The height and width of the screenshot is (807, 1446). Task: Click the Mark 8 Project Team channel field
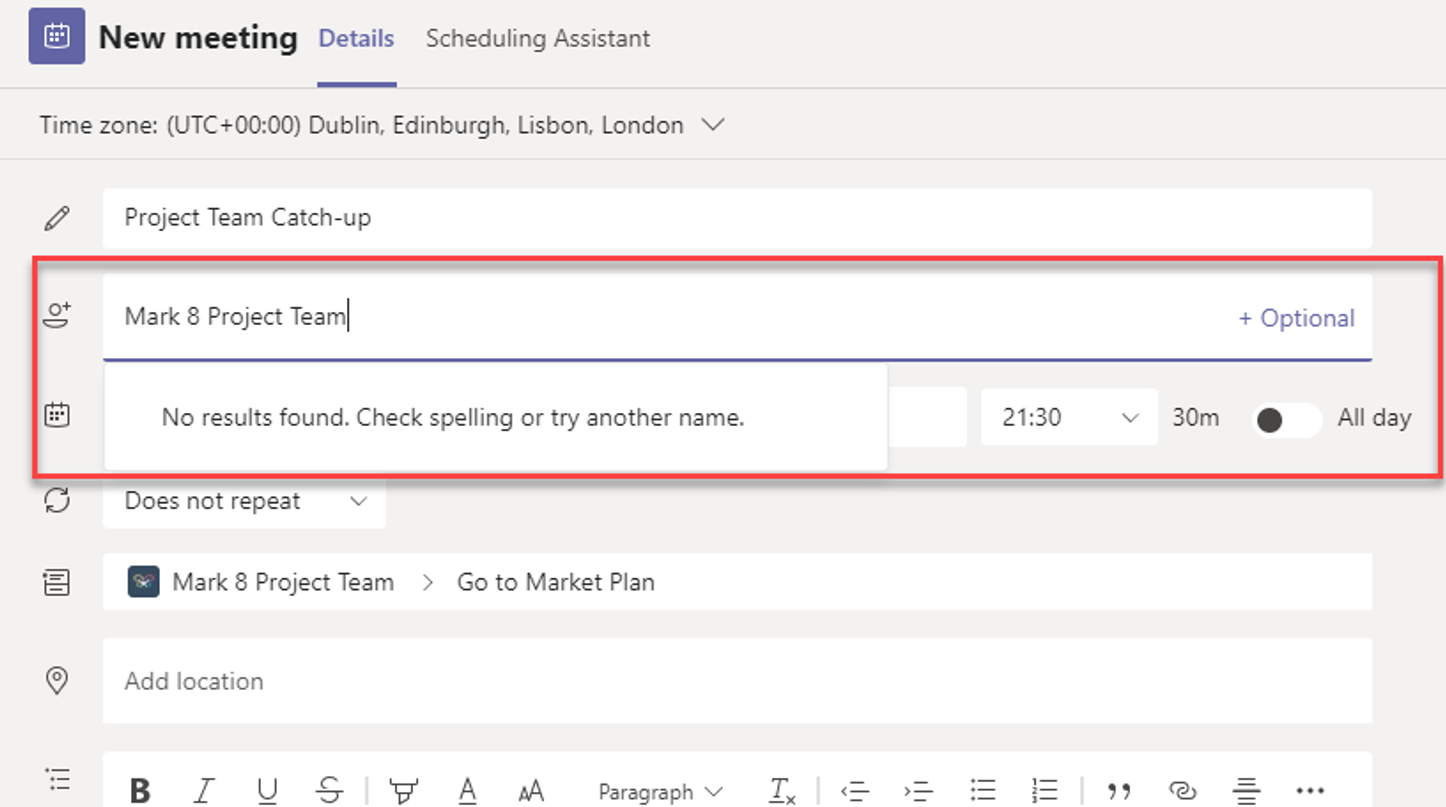(x=737, y=582)
